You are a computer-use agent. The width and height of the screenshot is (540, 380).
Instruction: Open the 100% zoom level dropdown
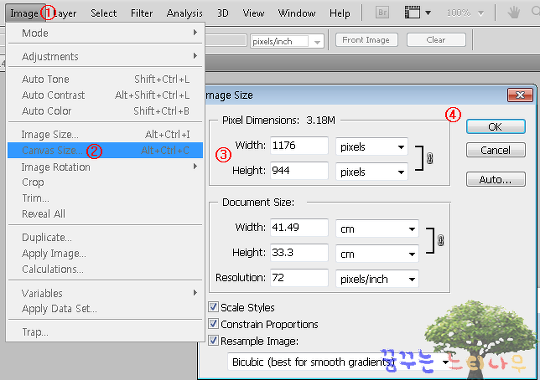[x=481, y=13]
